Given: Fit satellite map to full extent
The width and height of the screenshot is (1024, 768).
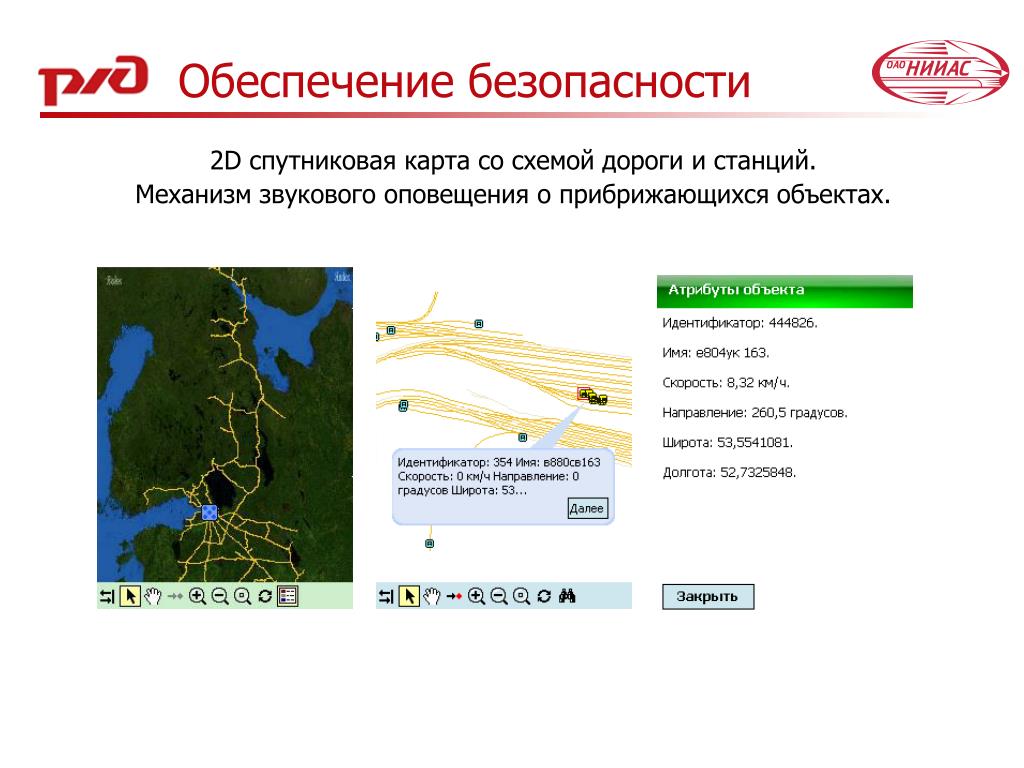Looking at the screenshot, I should 242,596.
